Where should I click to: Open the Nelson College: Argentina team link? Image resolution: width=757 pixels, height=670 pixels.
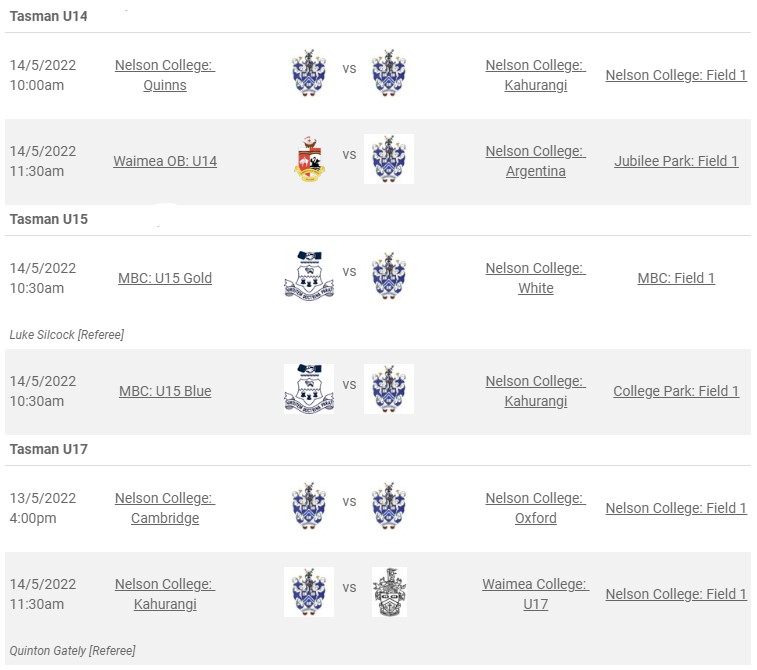tap(535, 161)
